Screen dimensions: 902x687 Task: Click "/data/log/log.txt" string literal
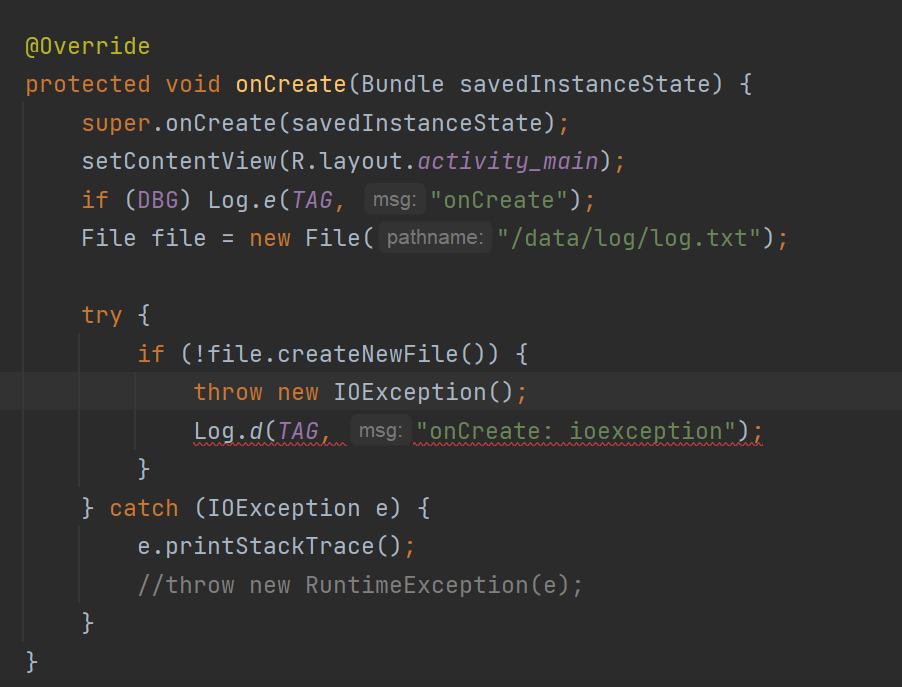(x=629, y=238)
